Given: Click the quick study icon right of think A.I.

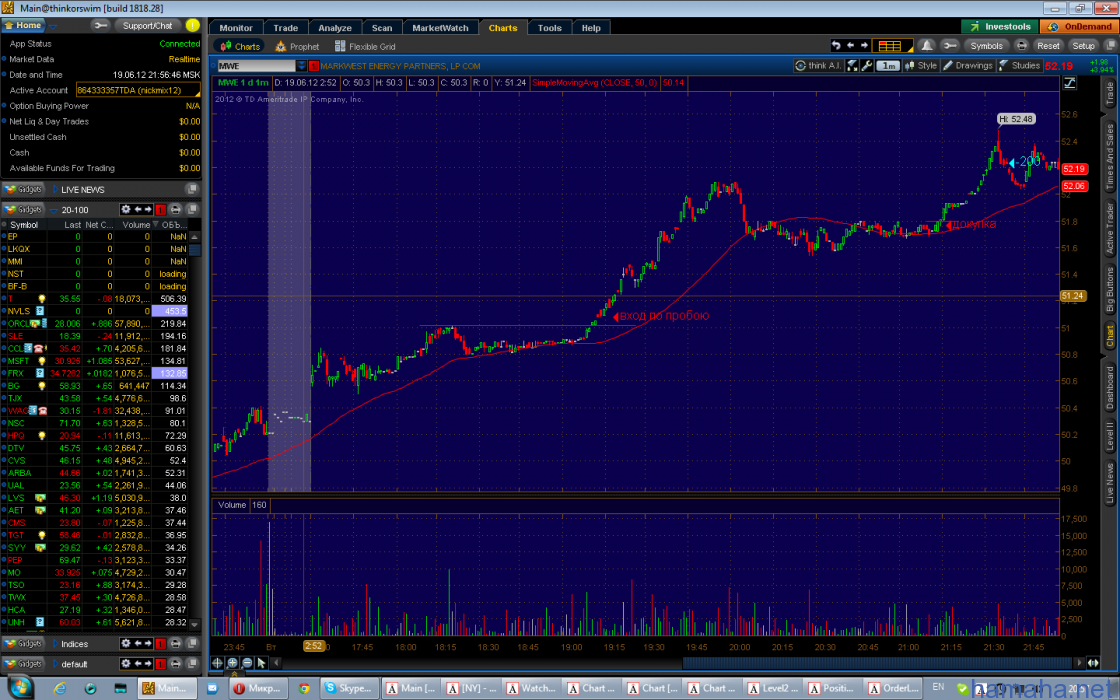Looking at the screenshot, I should (x=852, y=66).
